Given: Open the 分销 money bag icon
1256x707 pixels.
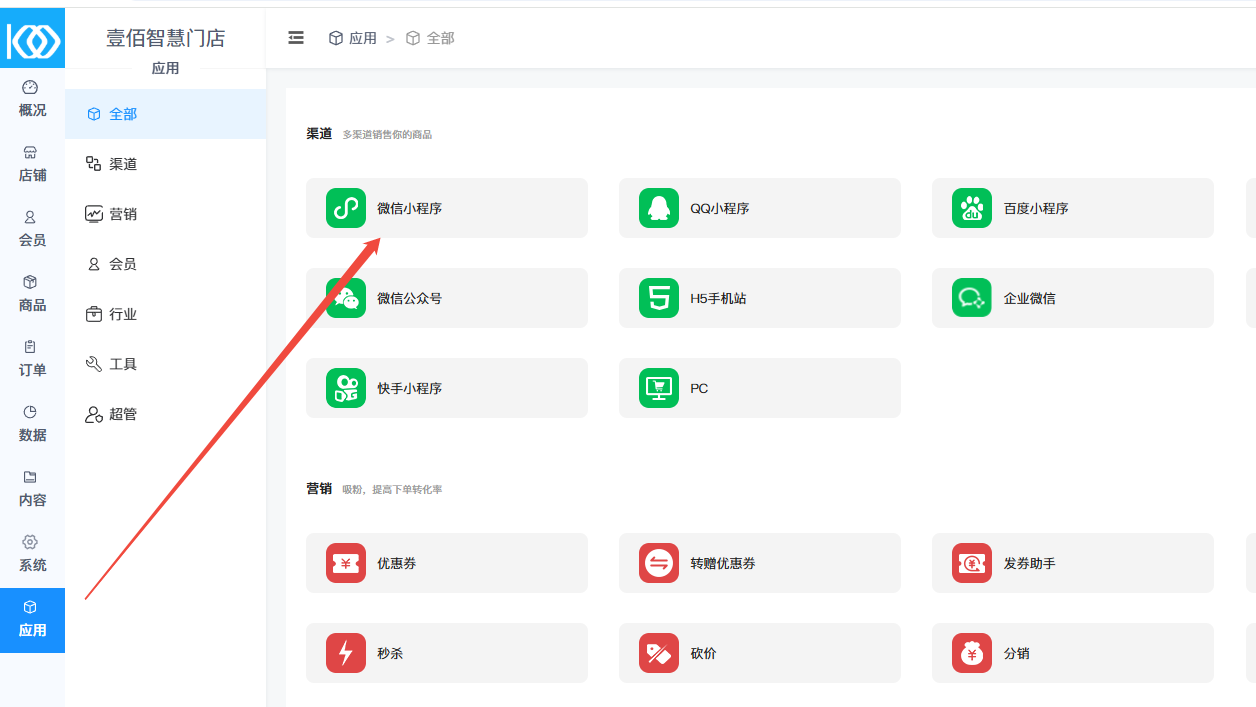Looking at the screenshot, I should coord(972,653).
